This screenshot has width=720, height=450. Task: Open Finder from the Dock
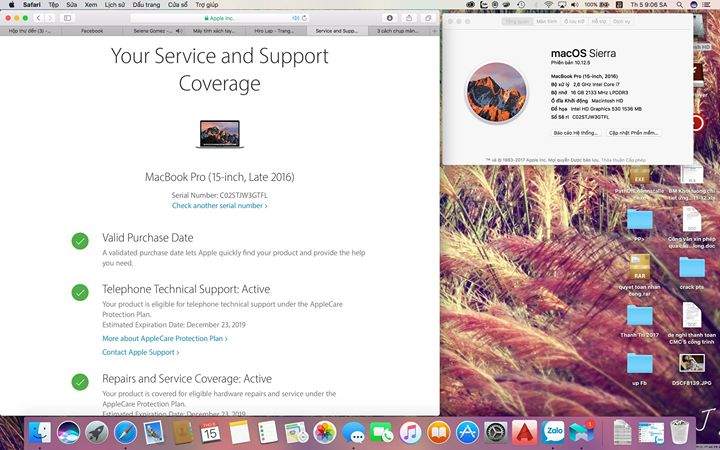point(40,433)
